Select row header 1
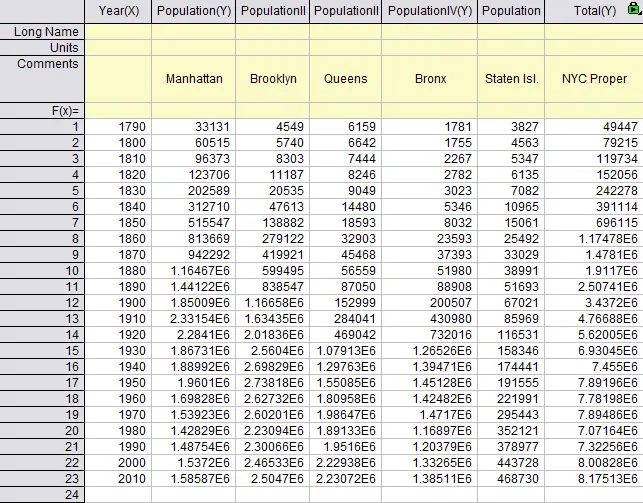Image resolution: width=643 pixels, height=503 pixels. click(42, 127)
